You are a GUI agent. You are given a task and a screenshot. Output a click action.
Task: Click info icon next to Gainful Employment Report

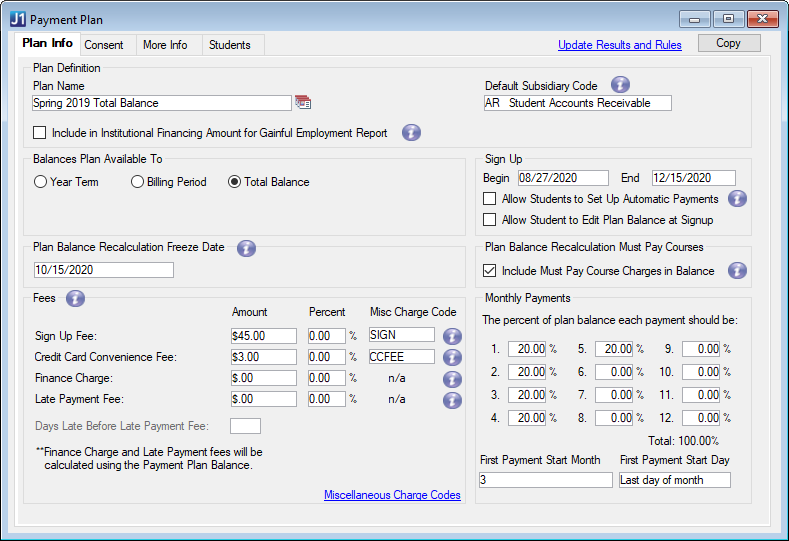coord(411,132)
